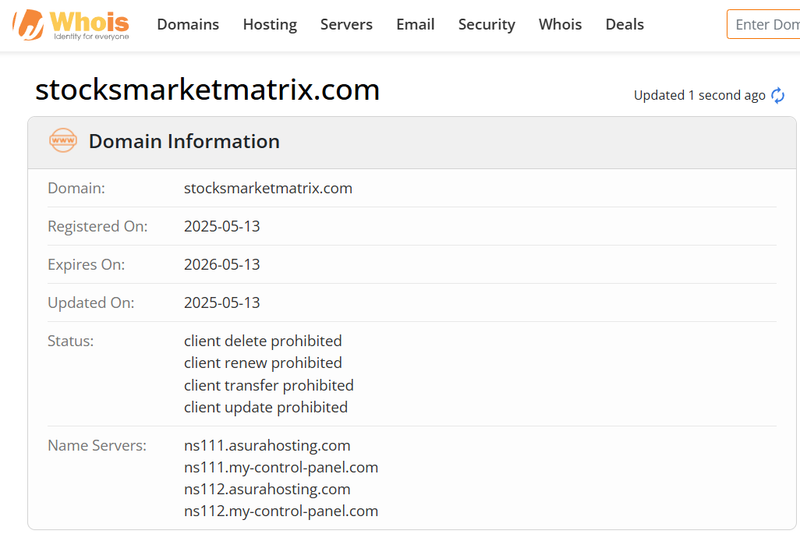
Task: Open the Security menu
Action: [487, 24]
